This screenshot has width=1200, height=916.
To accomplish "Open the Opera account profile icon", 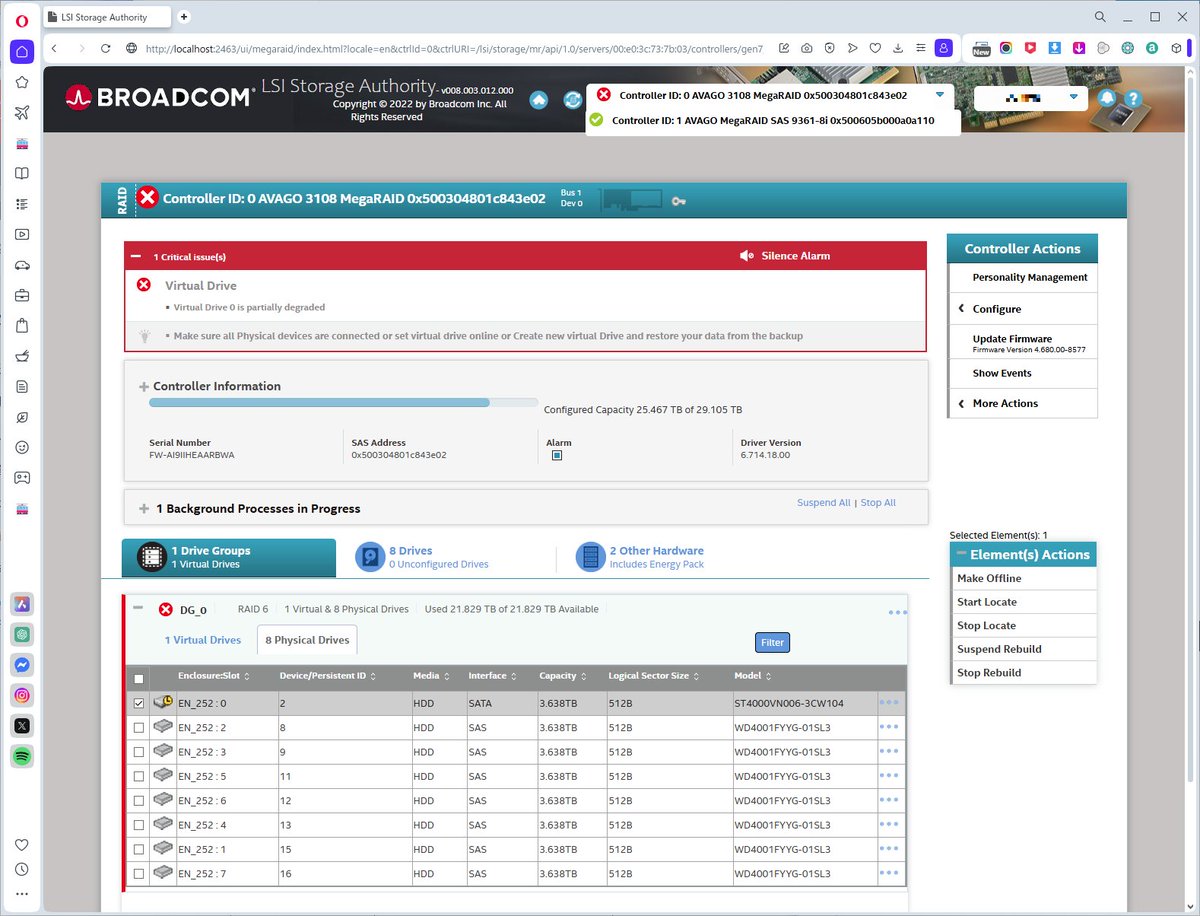I will pos(943,48).
